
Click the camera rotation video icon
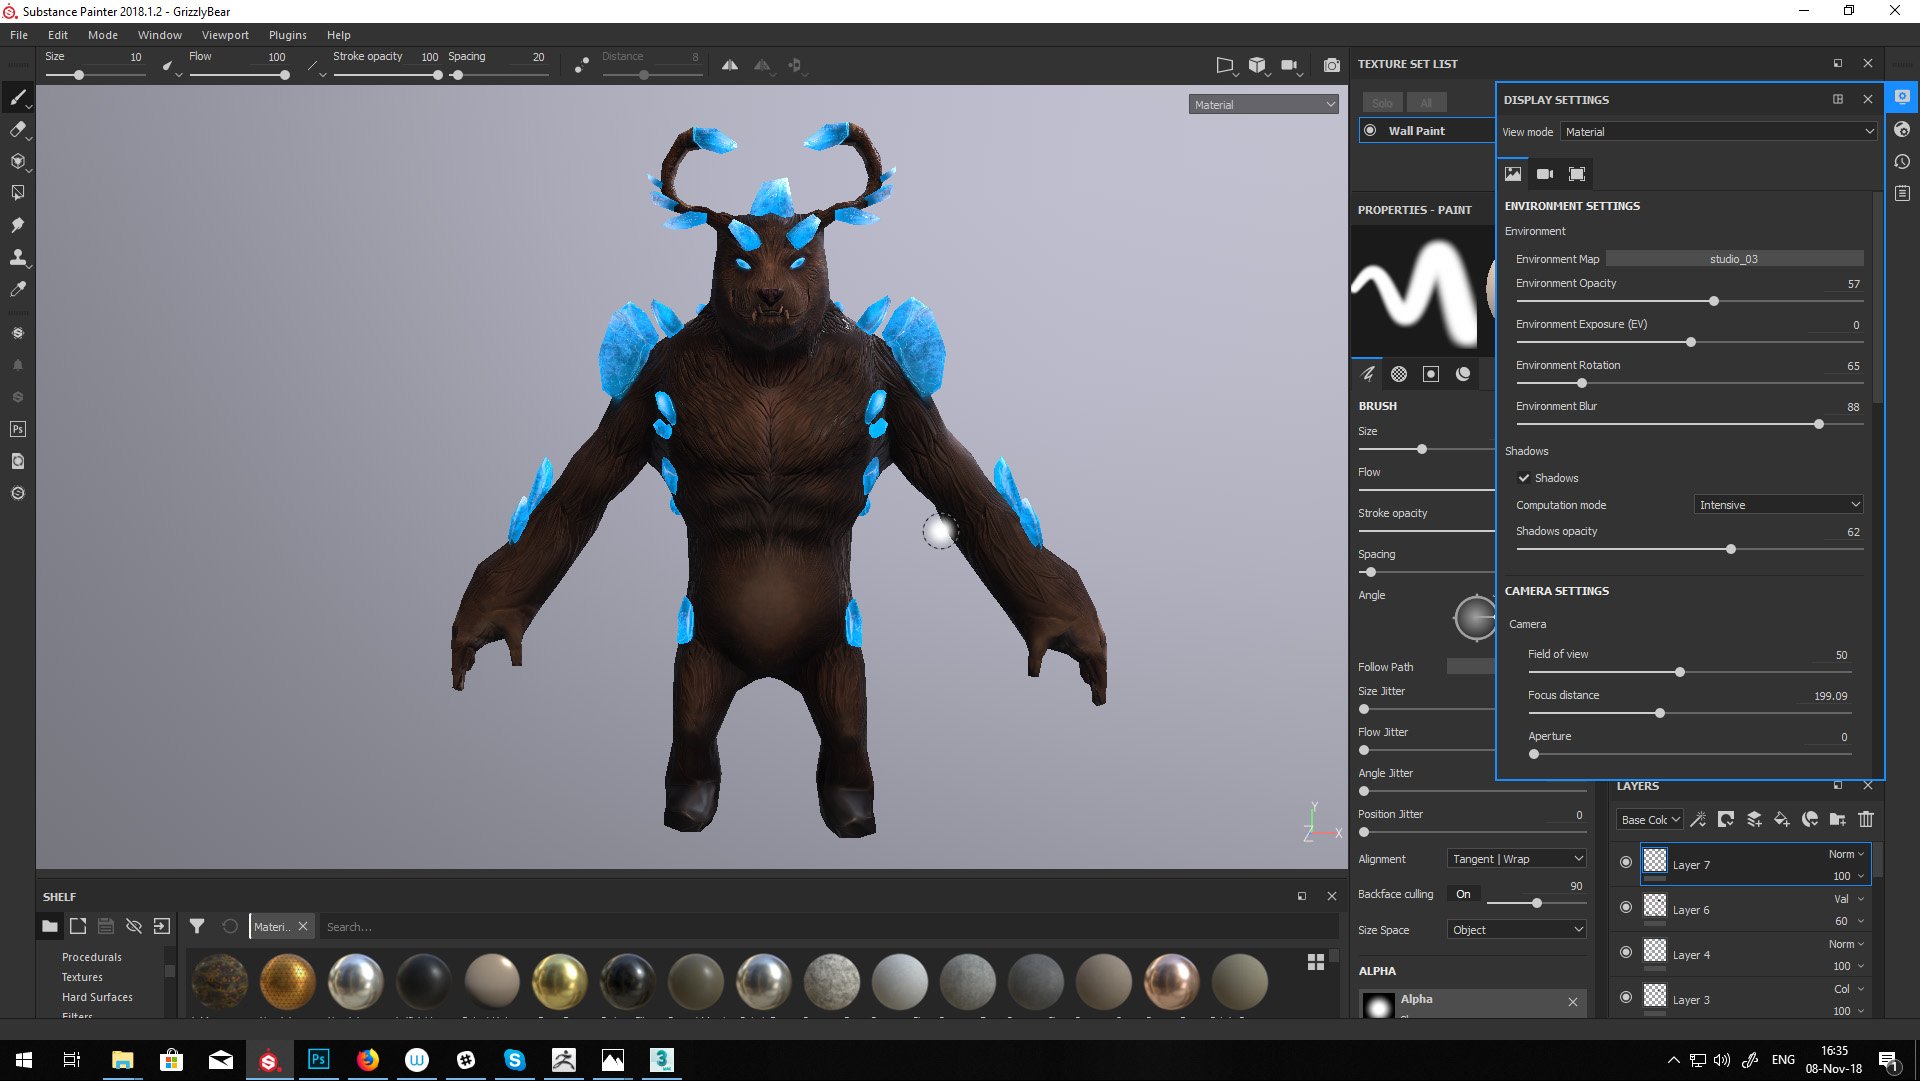click(1289, 65)
